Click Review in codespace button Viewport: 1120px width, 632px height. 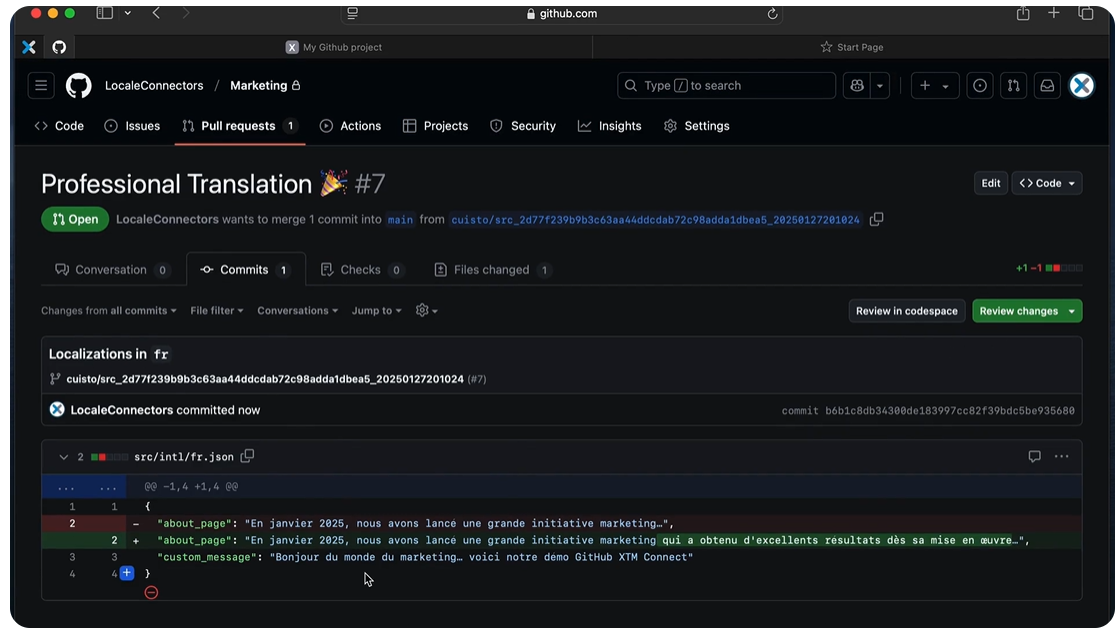(906, 311)
